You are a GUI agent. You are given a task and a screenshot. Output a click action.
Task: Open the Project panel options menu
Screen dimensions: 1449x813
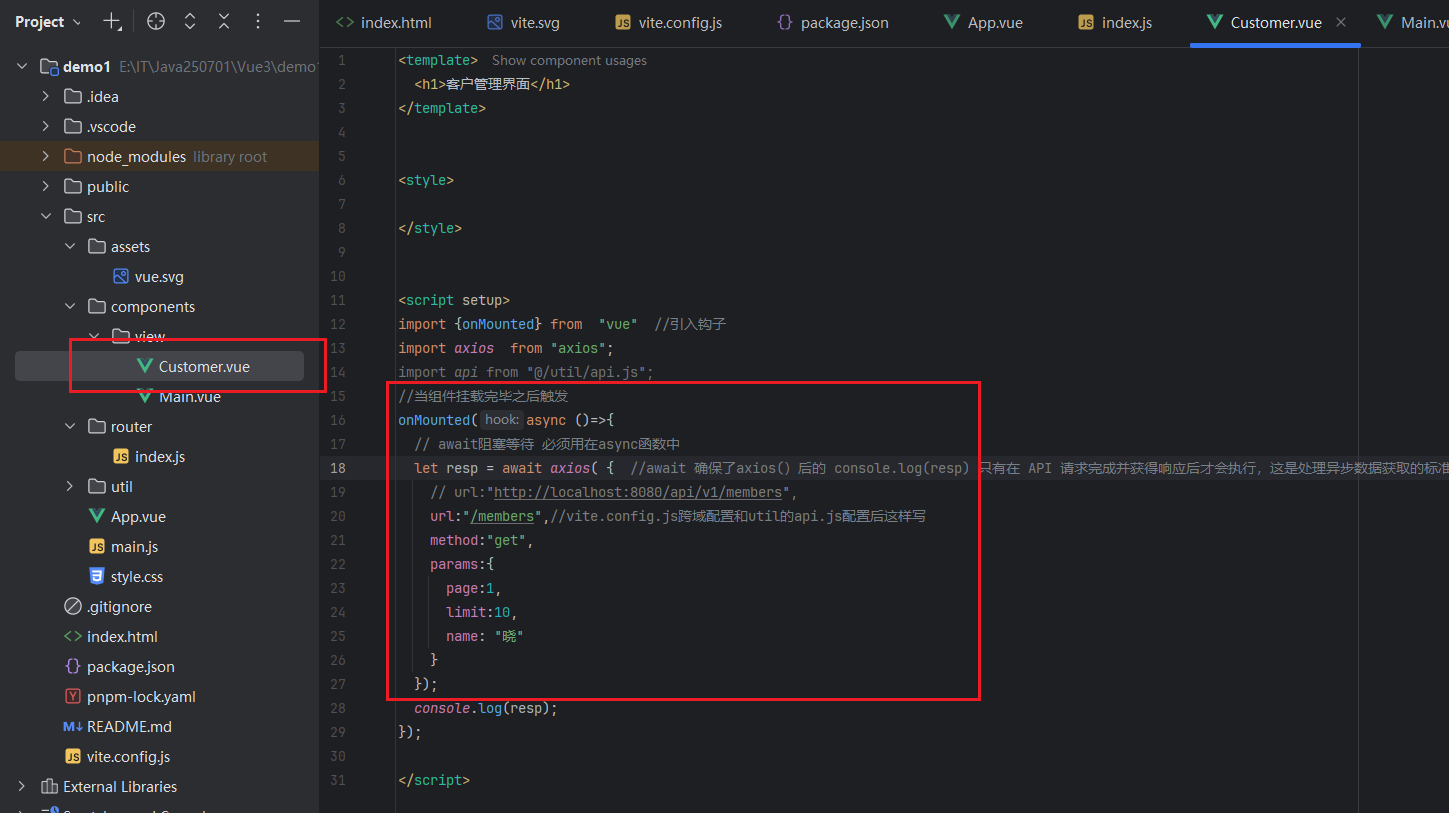point(258,22)
